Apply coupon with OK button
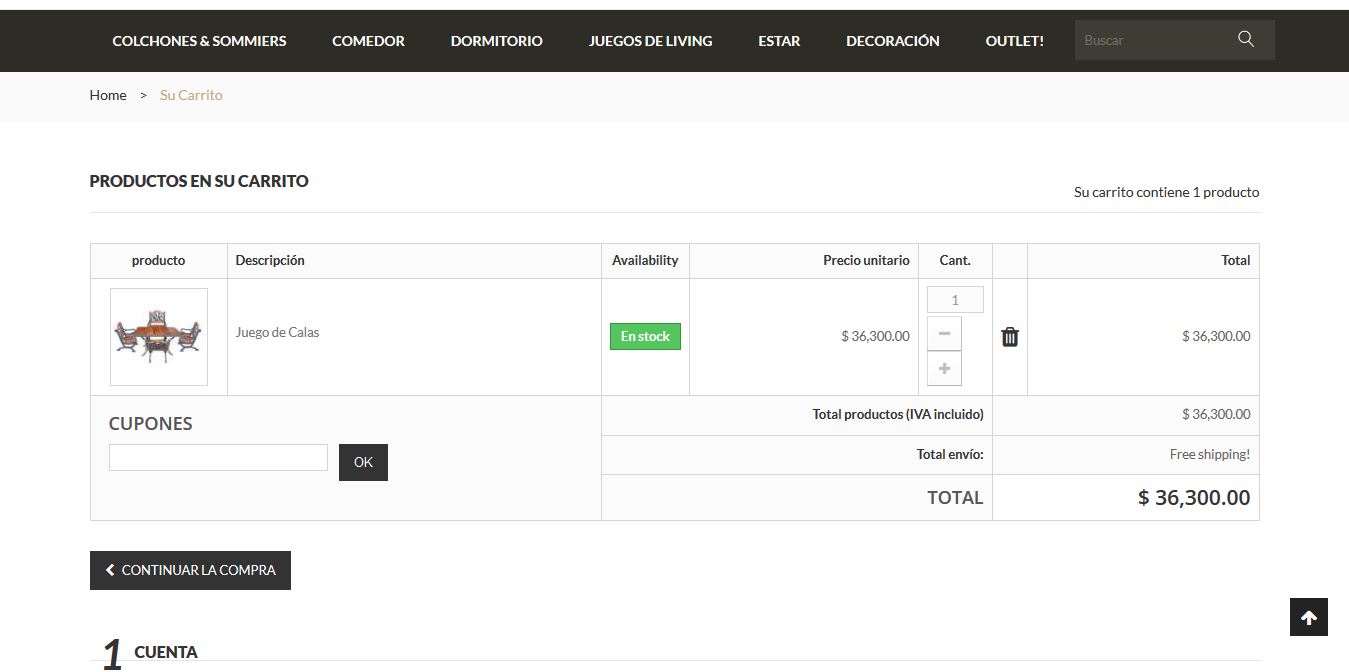 pyautogui.click(x=363, y=462)
